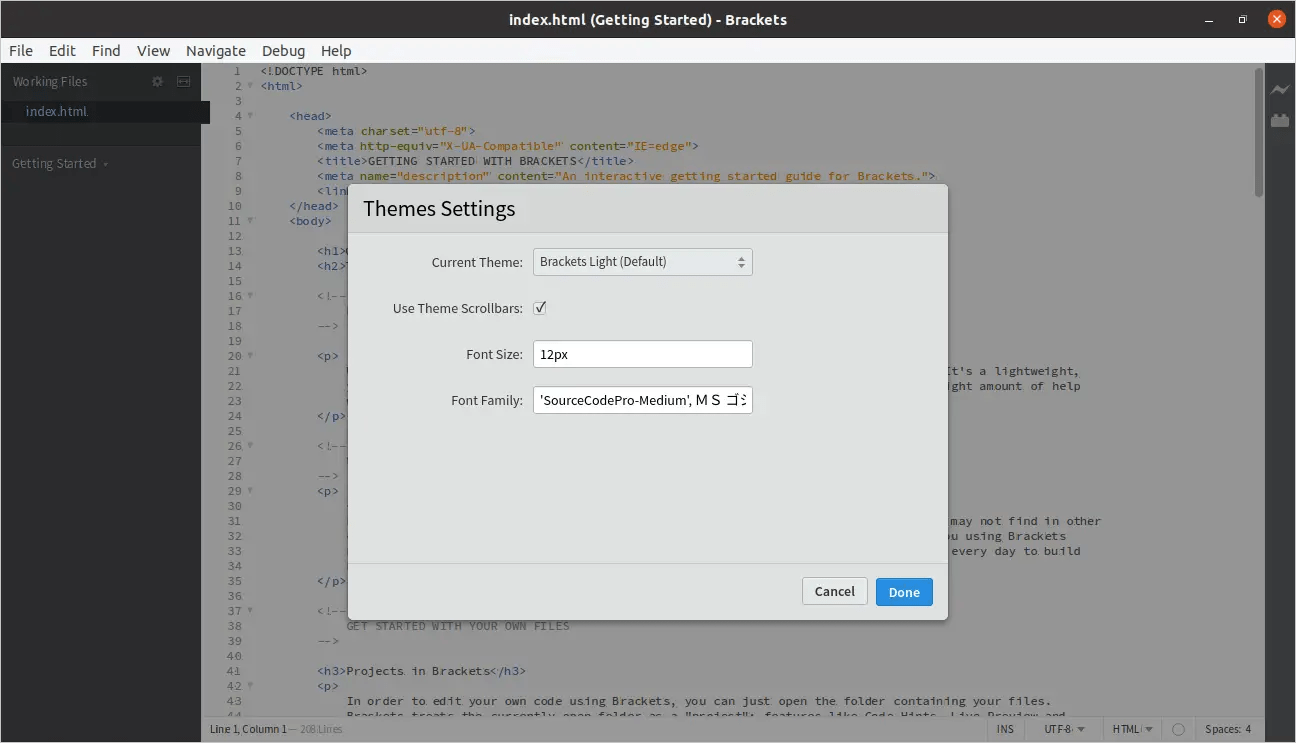
Task: Open the Working Files settings gear
Action: point(157,81)
